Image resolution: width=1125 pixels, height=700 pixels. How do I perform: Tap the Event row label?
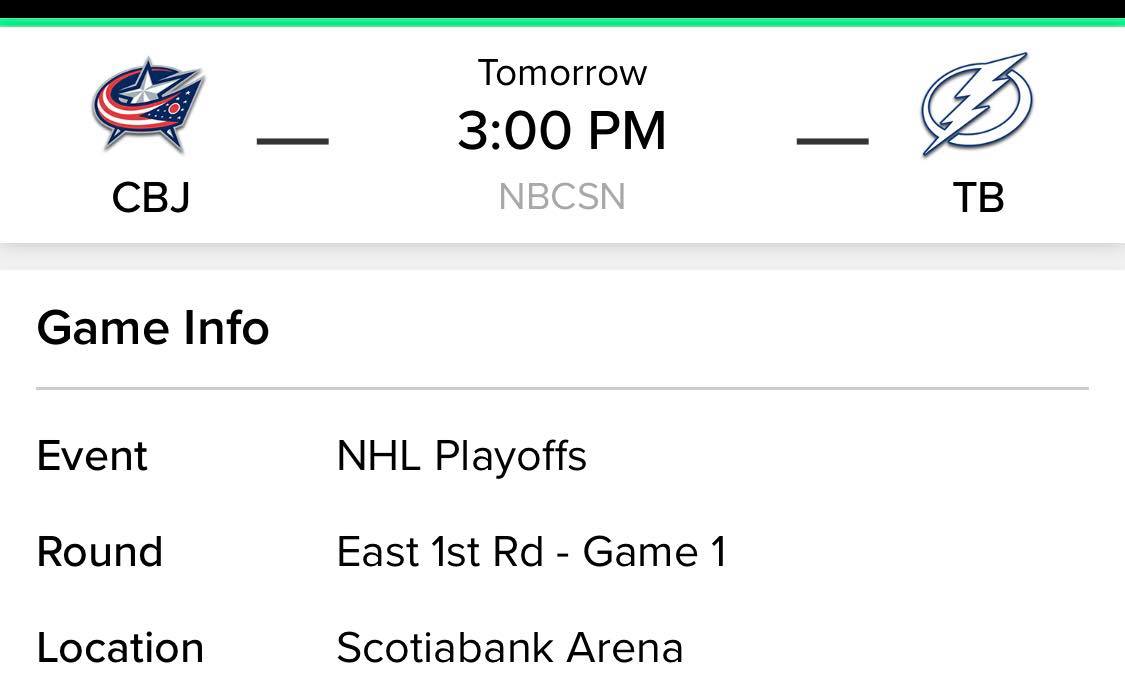point(92,456)
